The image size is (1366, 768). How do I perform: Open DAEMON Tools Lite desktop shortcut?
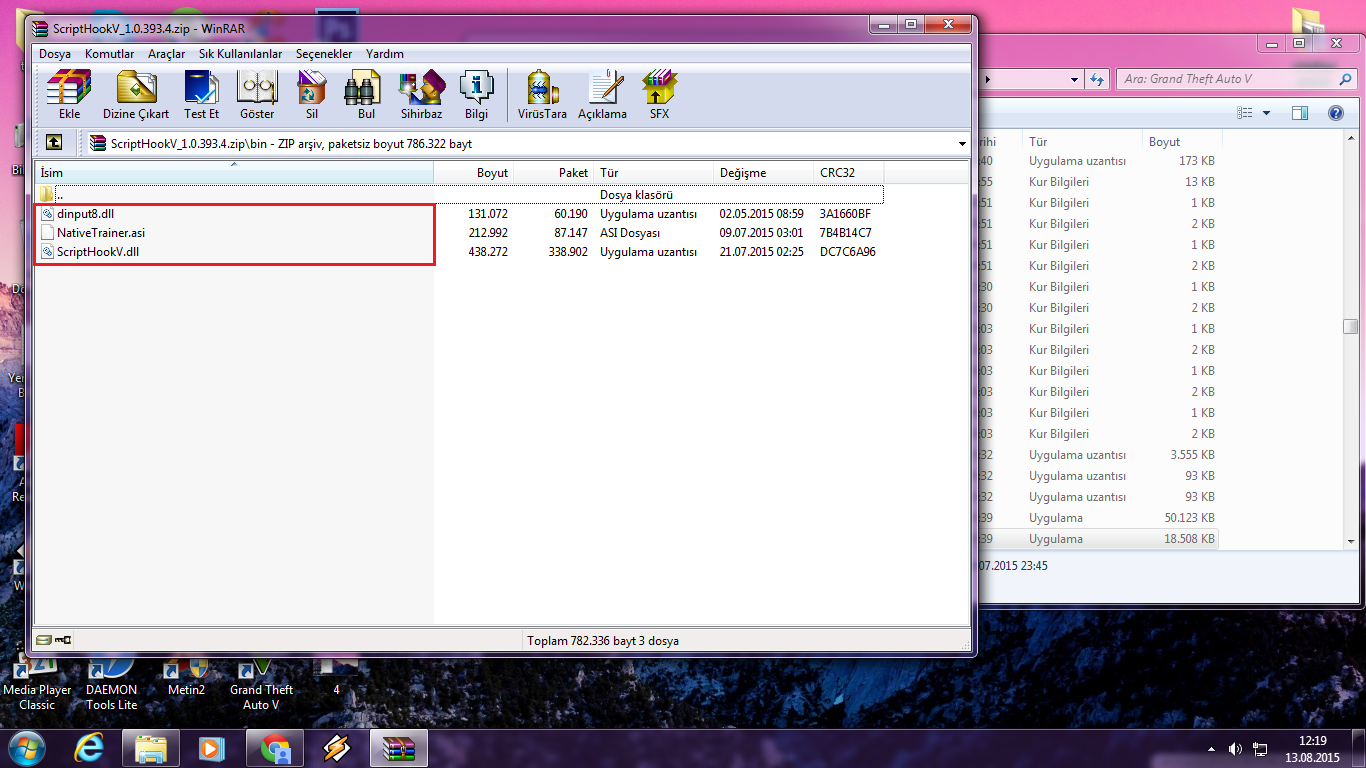pyautogui.click(x=111, y=684)
